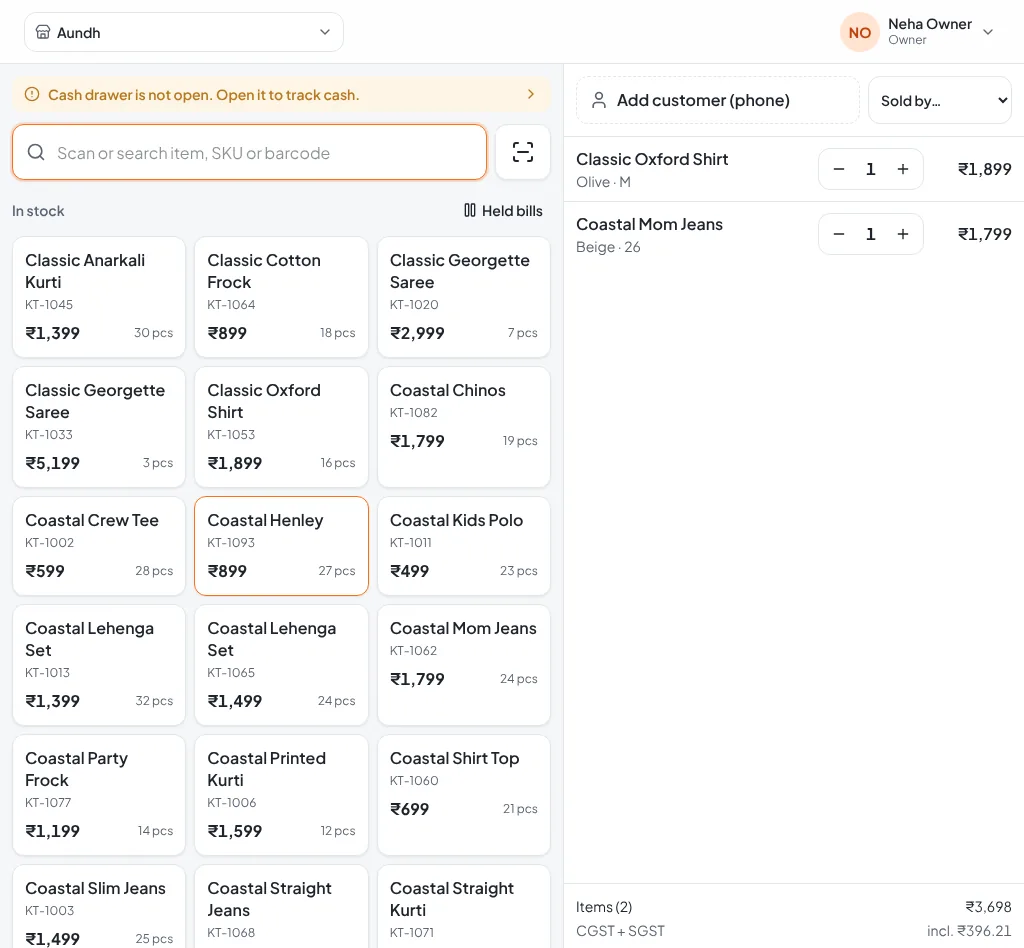Click the incl. ₹396.21 tax amount
The width and height of the screenshot is (1024, 948).
[969, 930]
